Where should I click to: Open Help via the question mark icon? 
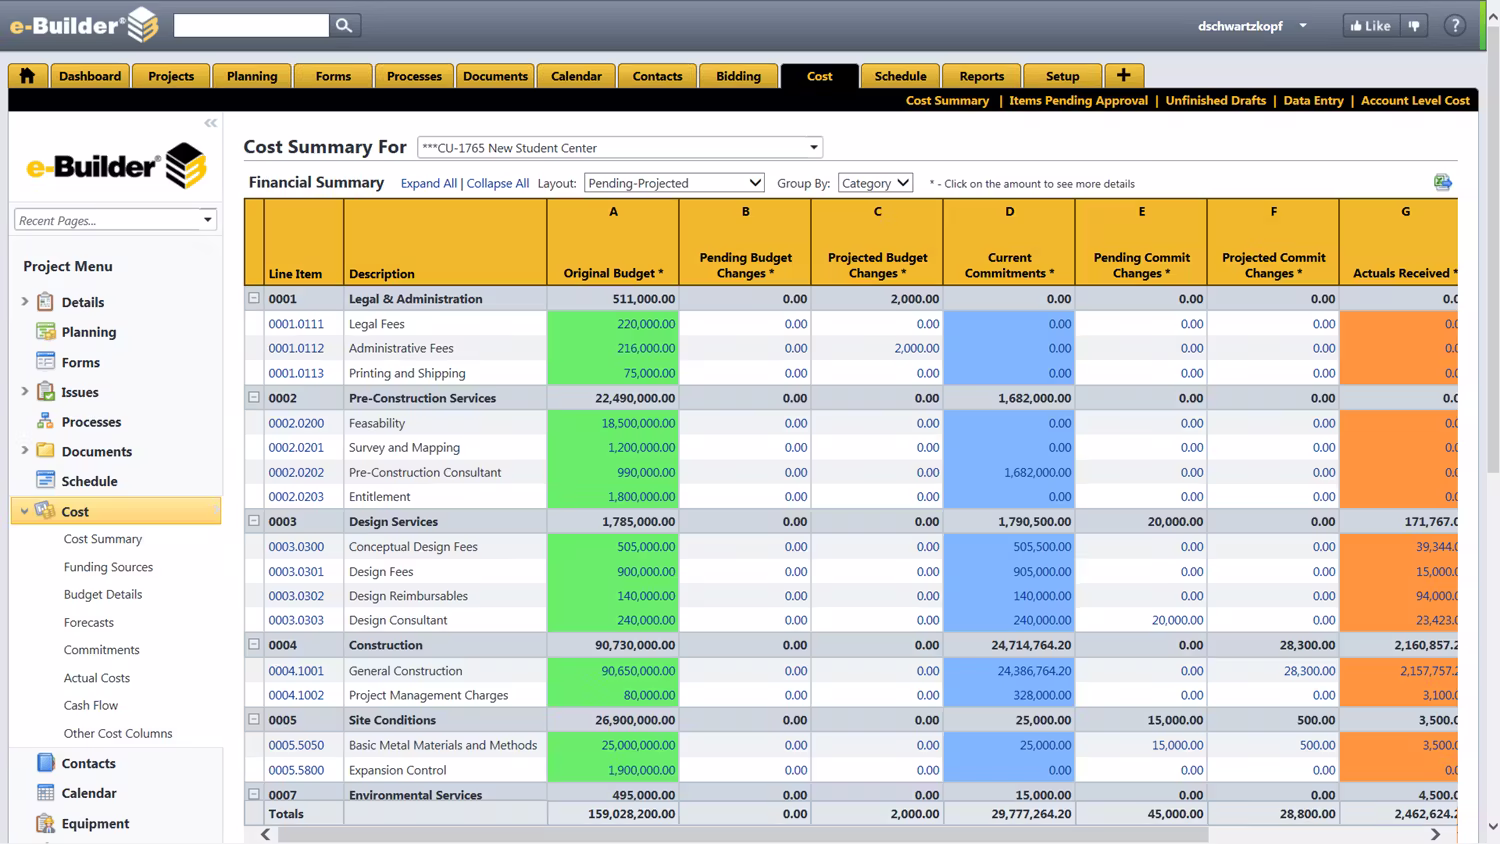click(1455, 25)
